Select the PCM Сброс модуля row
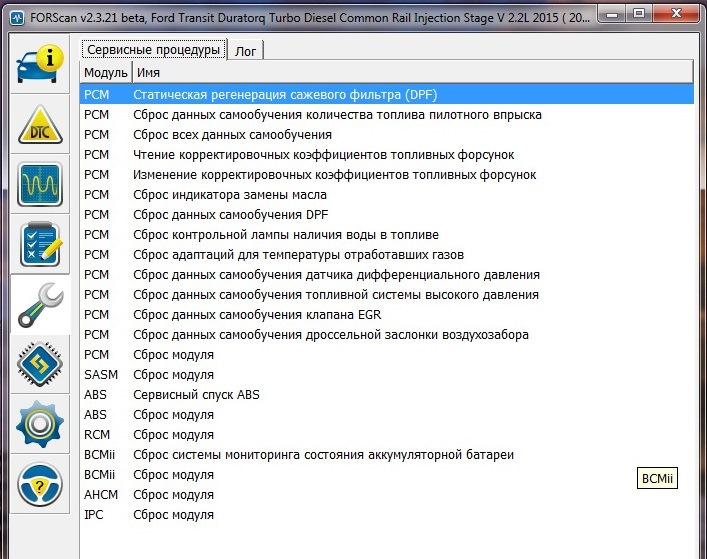The height and width of the screenshot is (559, 707). coord(386,355)
